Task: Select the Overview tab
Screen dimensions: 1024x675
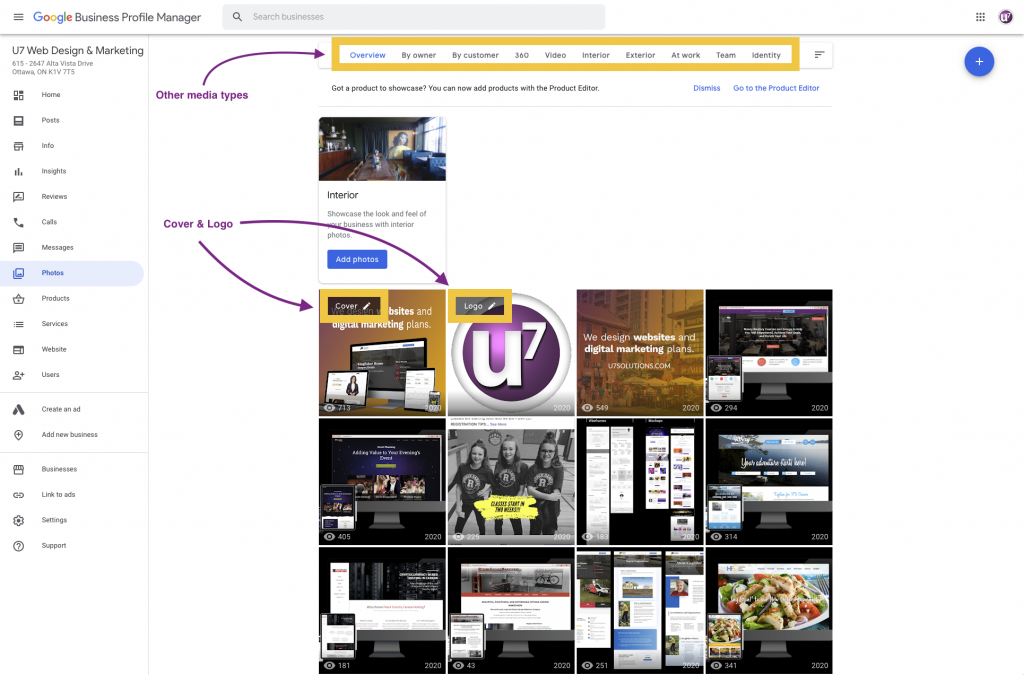Action: tap(368, 55)
